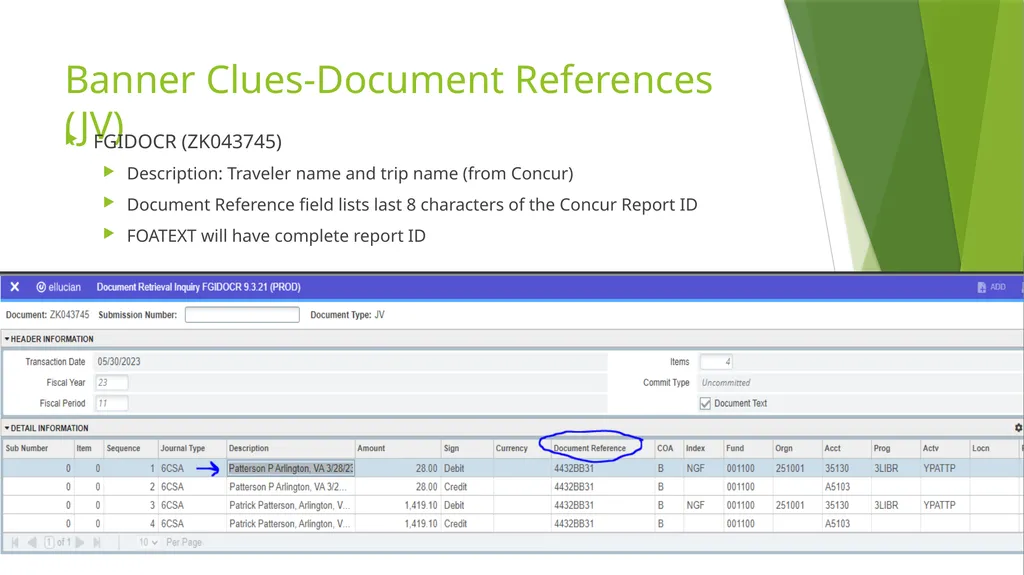Sort by Sign column header

tap(451, 448)
